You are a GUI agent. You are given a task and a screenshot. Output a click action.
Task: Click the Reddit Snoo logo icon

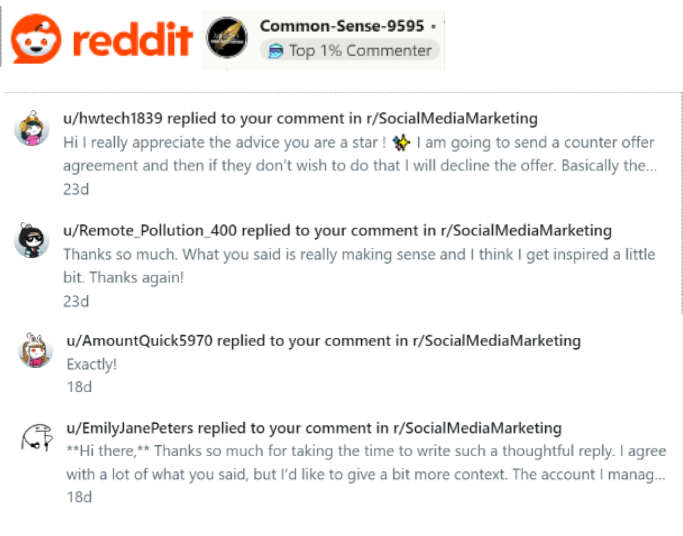(x=35, y=38)
